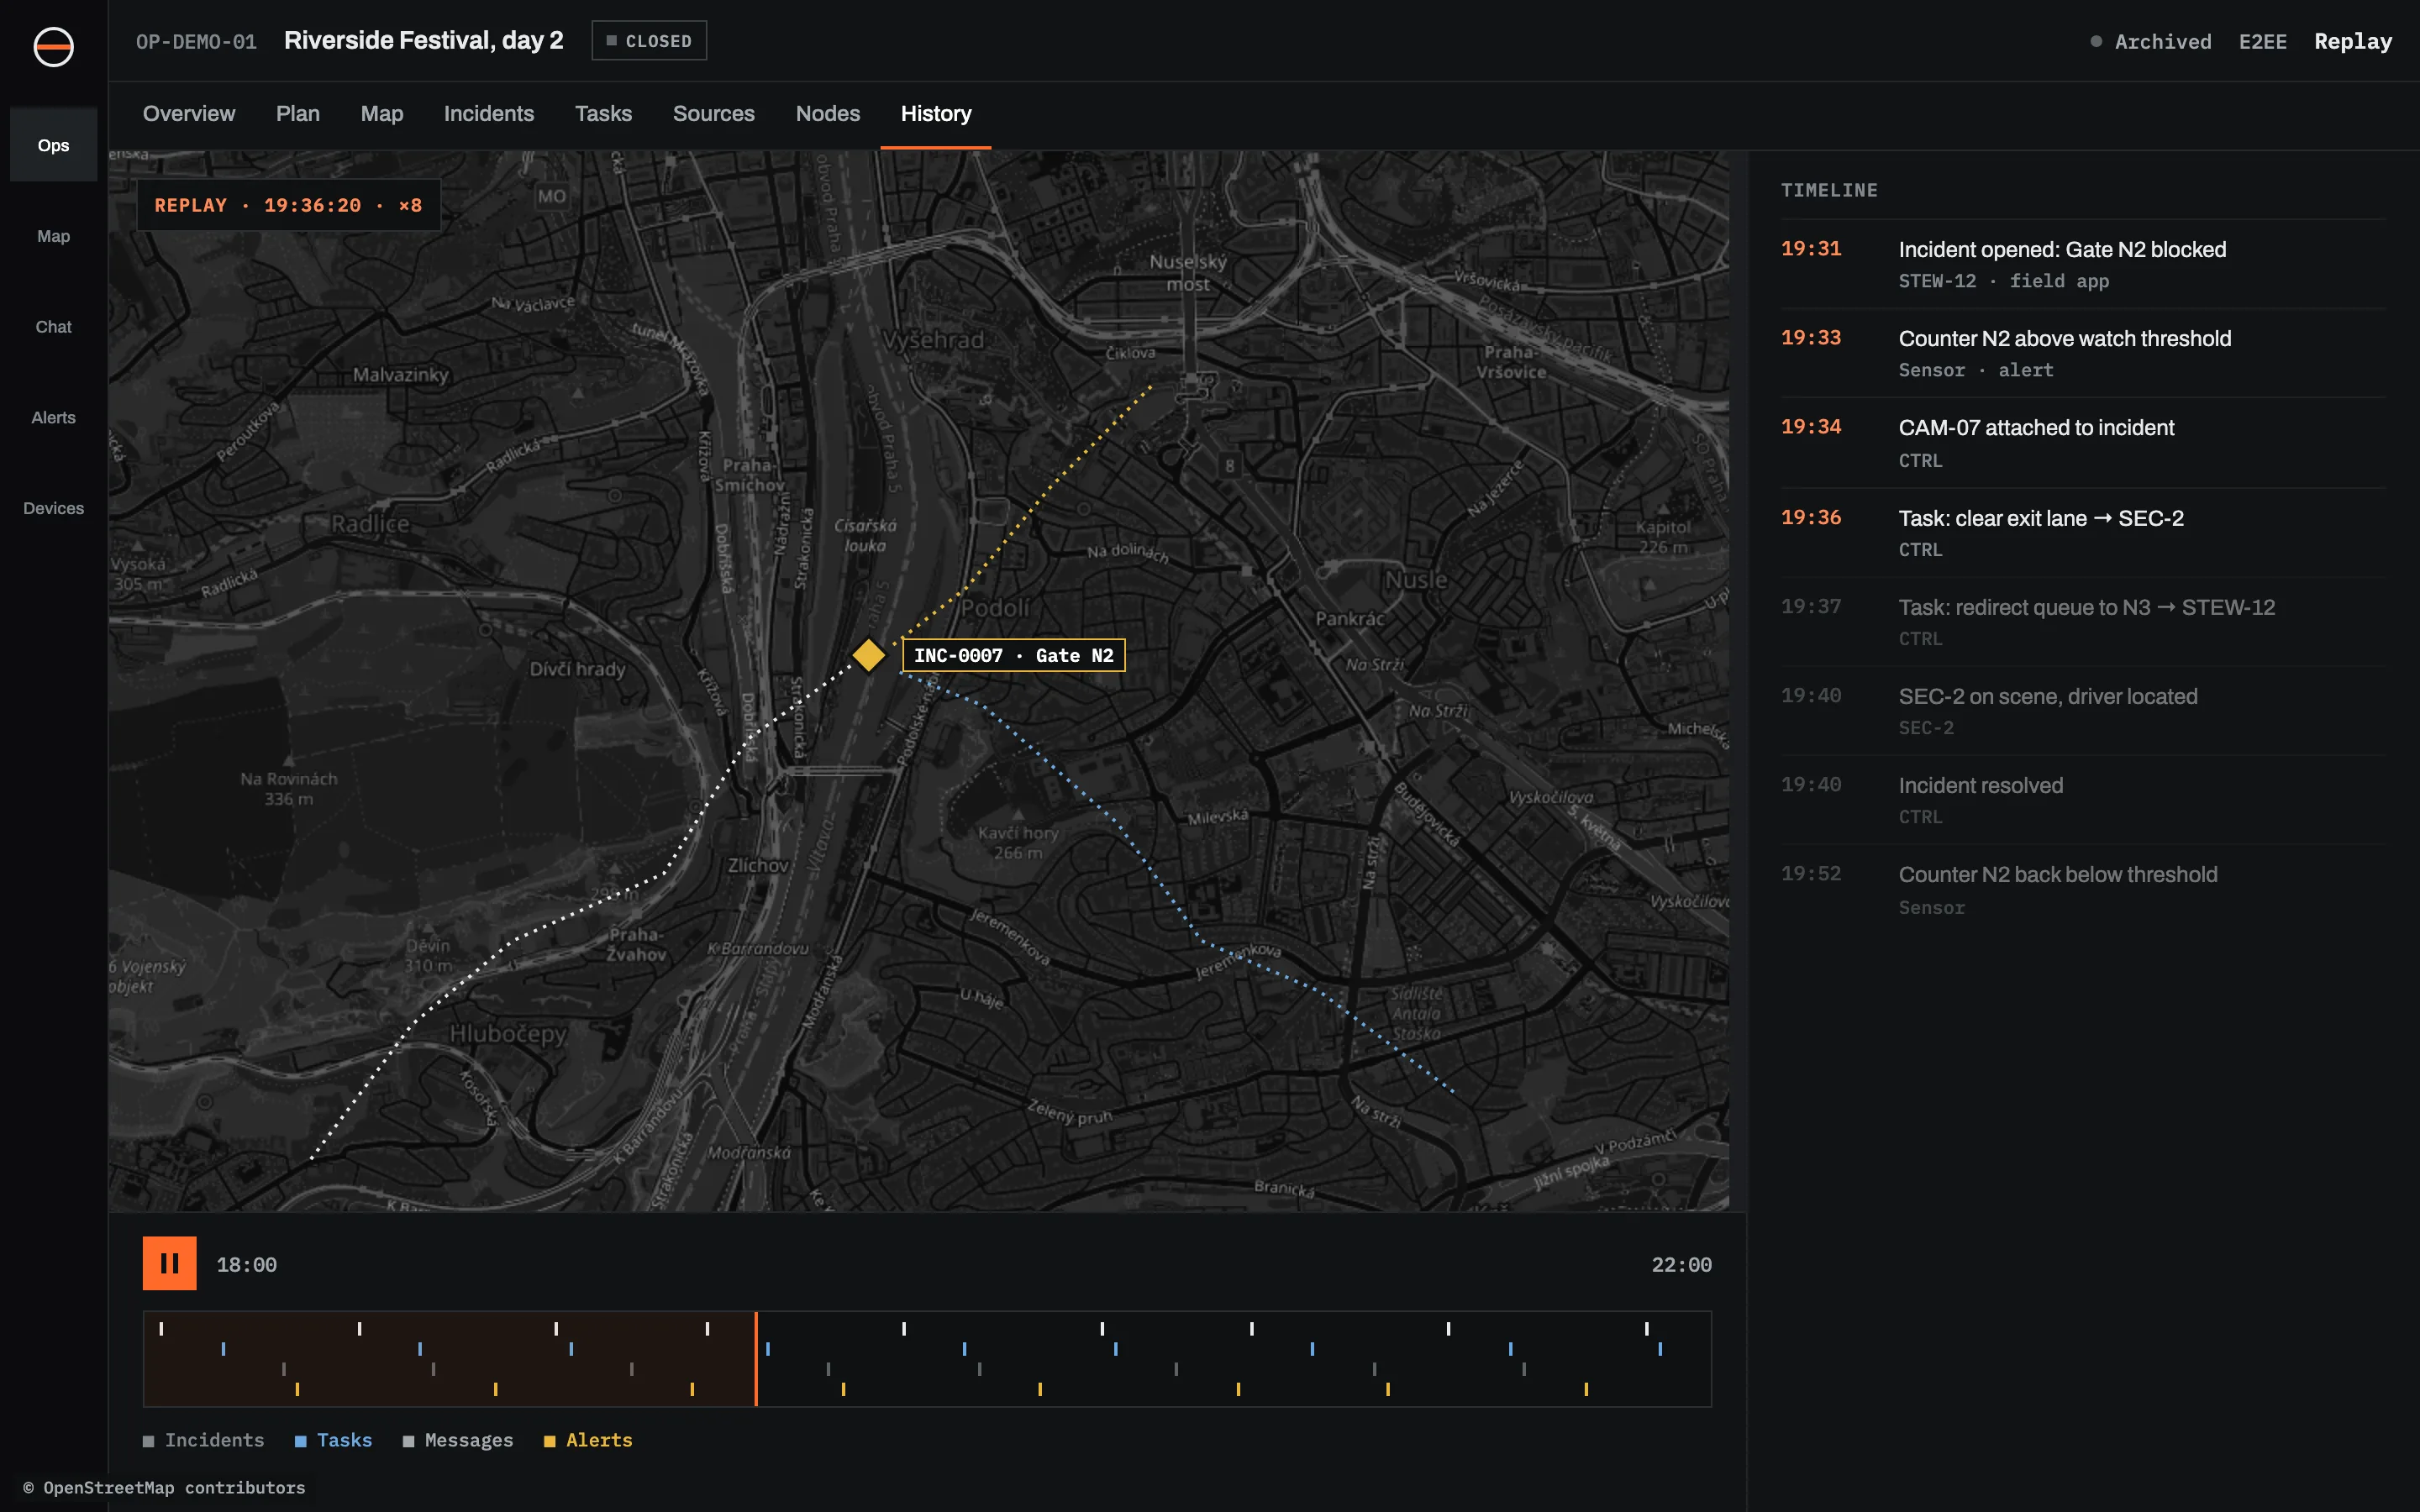
Task: Toggle the Messages legend filter
Action: point(458,1440)
